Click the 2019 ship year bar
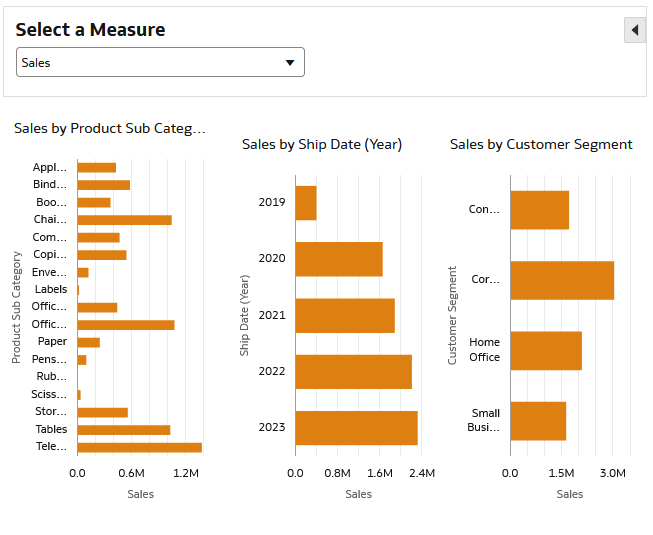653x535 pixels. pyautogui.click(x=306, y=203)
